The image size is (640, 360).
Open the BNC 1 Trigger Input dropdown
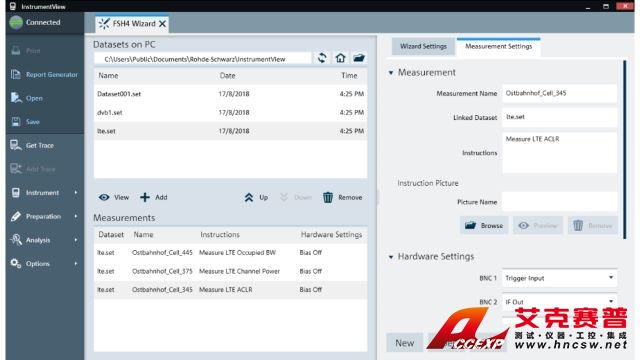click(559, 278)
